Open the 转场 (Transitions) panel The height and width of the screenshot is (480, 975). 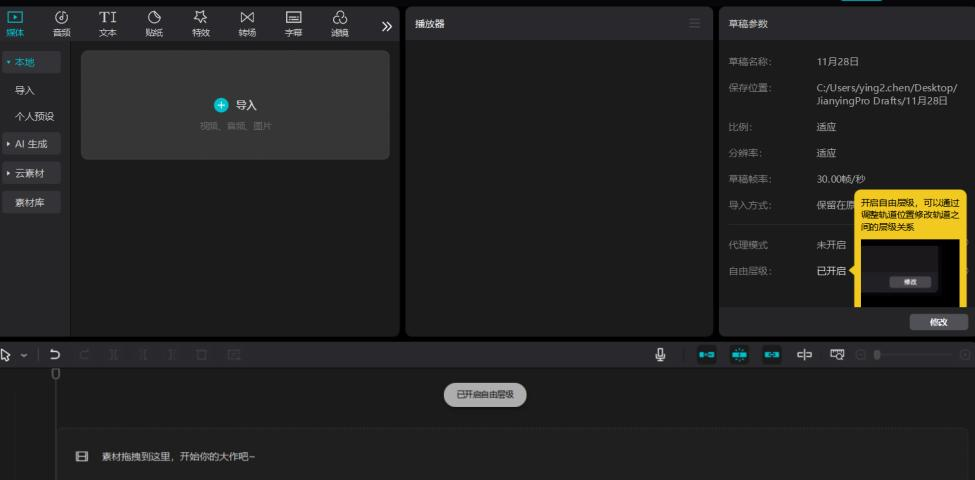247,23
